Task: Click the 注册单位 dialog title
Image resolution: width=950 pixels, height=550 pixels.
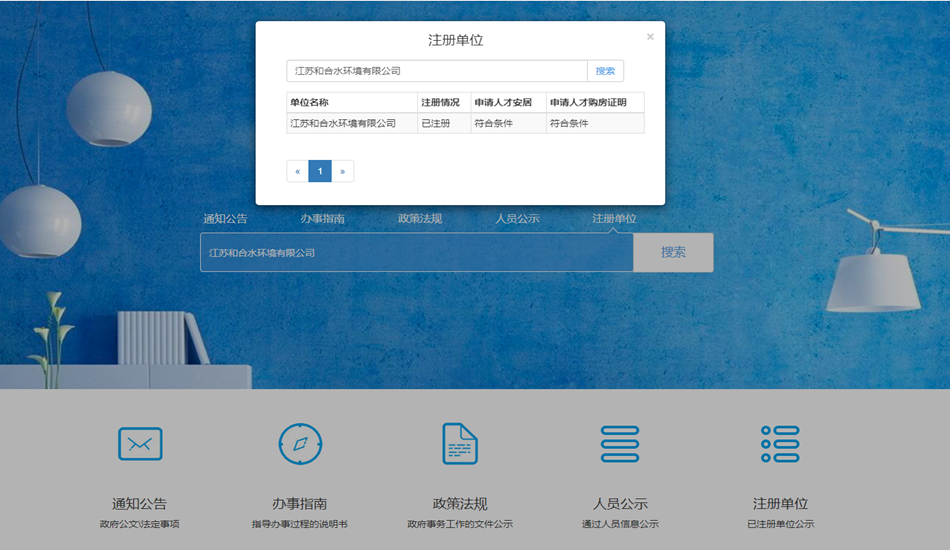Action: (x=456, y=40)
